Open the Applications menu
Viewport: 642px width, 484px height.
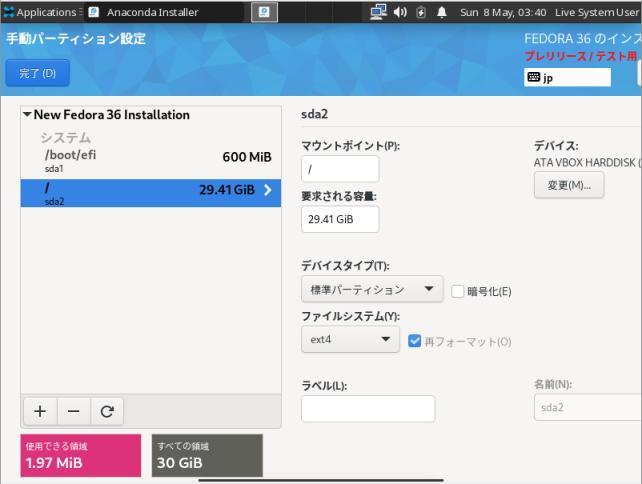tap(42, 12)
